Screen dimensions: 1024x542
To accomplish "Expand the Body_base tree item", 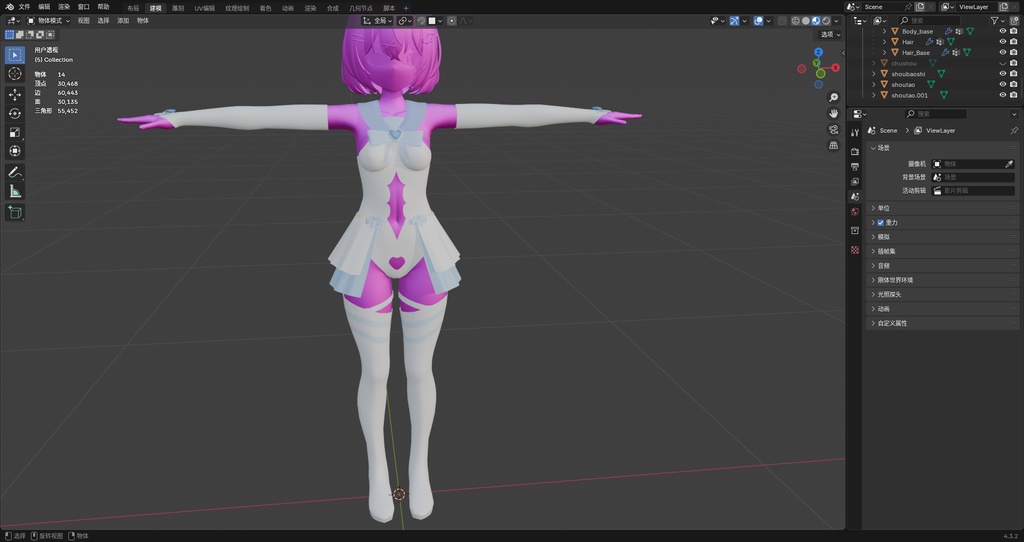I will tap(885, 31).
